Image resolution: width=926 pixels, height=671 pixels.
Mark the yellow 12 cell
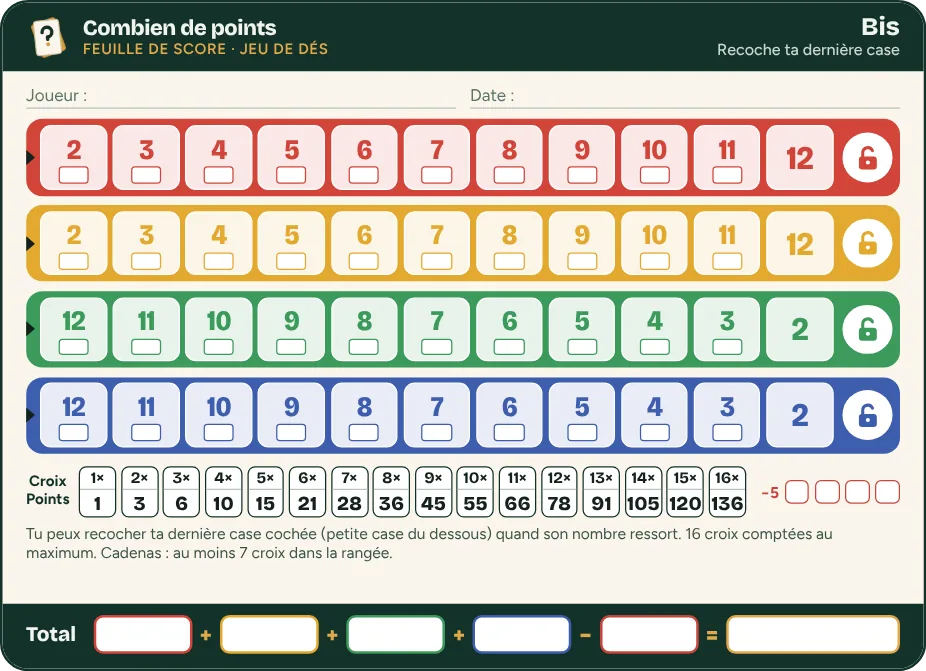[x=800, y=243]
